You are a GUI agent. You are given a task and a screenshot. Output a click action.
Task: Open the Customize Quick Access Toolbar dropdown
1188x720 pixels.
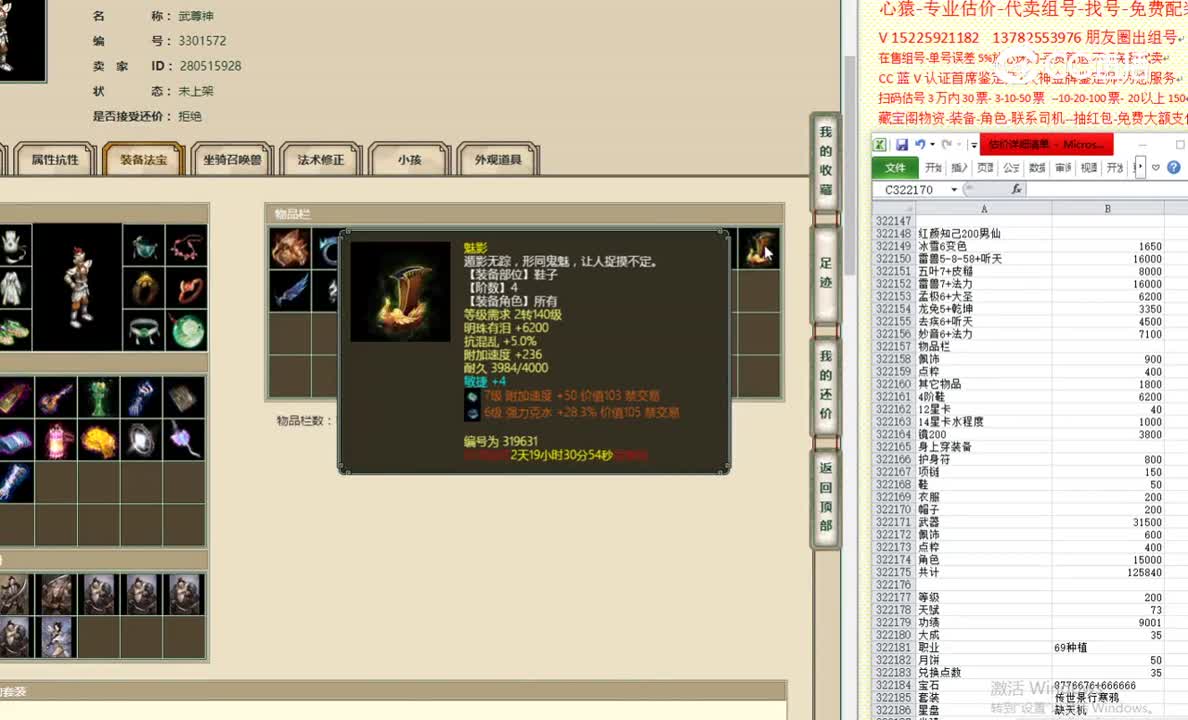pyautogui.click(x=972, y=144)
